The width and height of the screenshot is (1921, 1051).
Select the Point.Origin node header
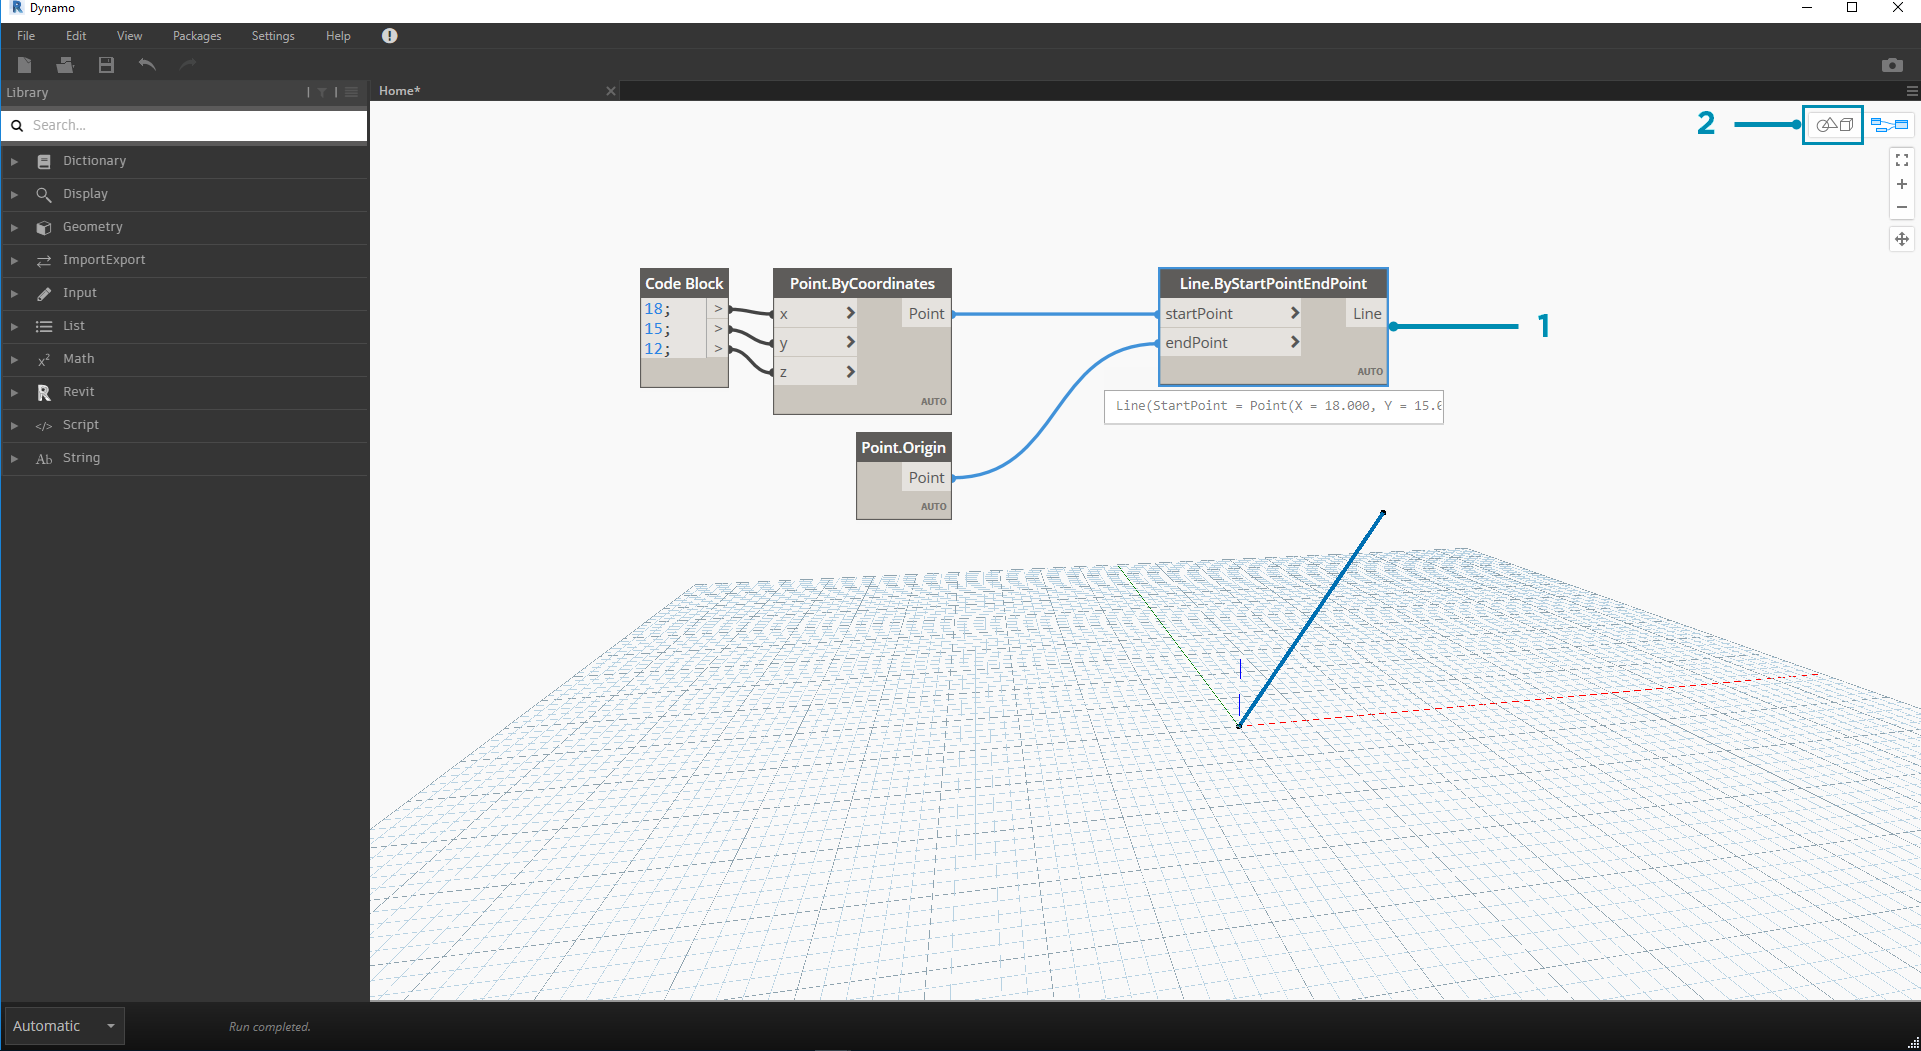pos(902,448)
